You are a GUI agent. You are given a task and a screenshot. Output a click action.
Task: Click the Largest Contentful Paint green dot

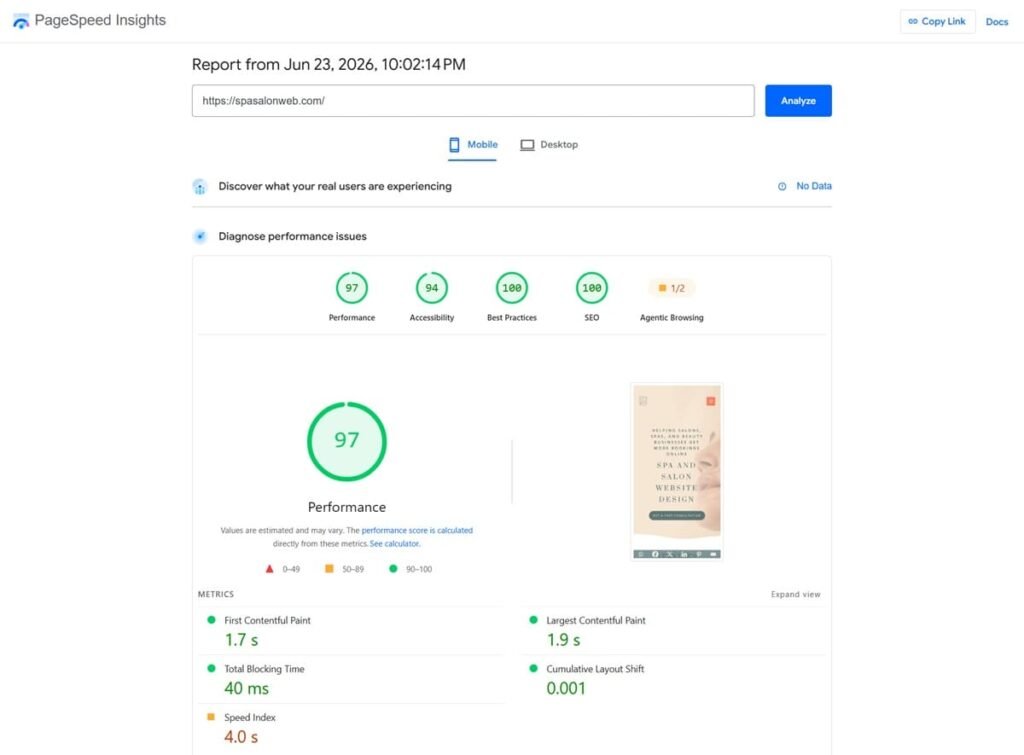click(x=533, y=620)
